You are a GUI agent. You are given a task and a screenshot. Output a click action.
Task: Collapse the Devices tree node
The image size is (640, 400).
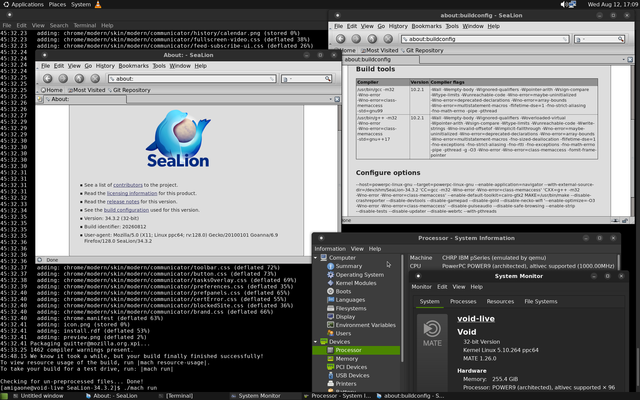click(x=316, y=342)
